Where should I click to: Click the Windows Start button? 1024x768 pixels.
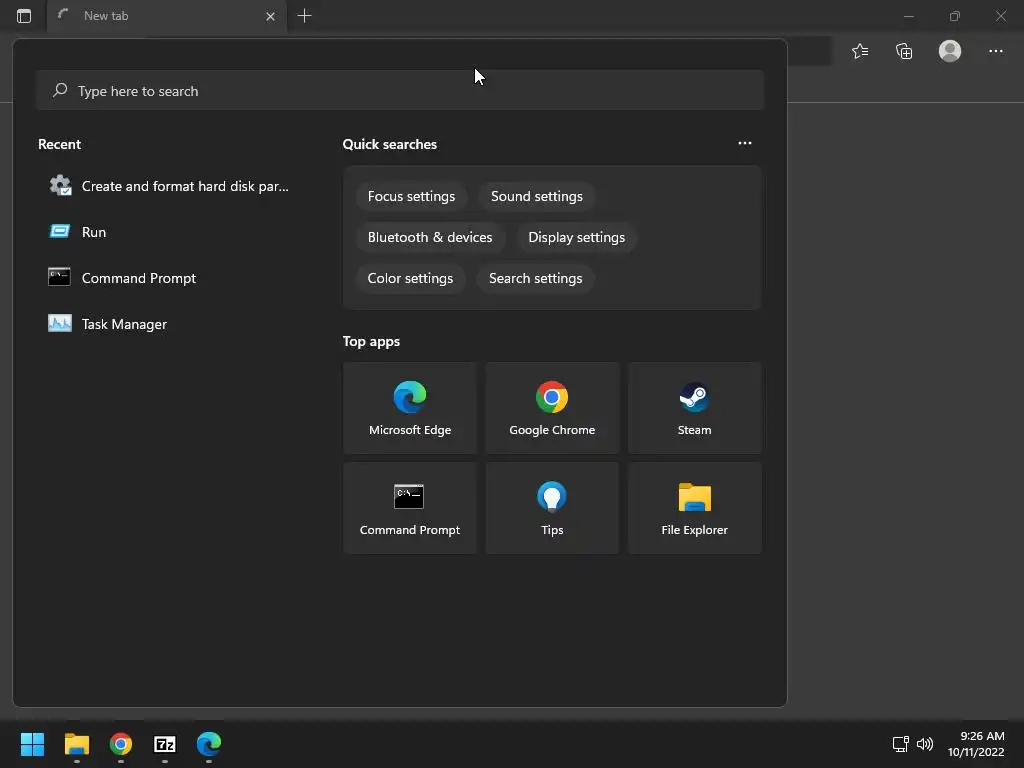point(32,744)
